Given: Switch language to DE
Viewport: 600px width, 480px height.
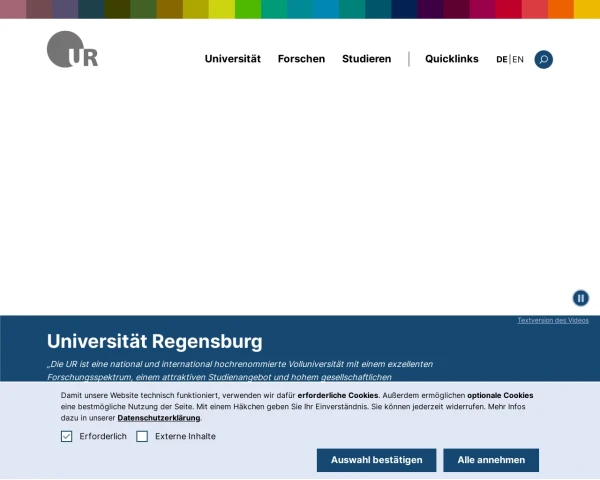Looking at the screenshot, I should pos(502,59).
